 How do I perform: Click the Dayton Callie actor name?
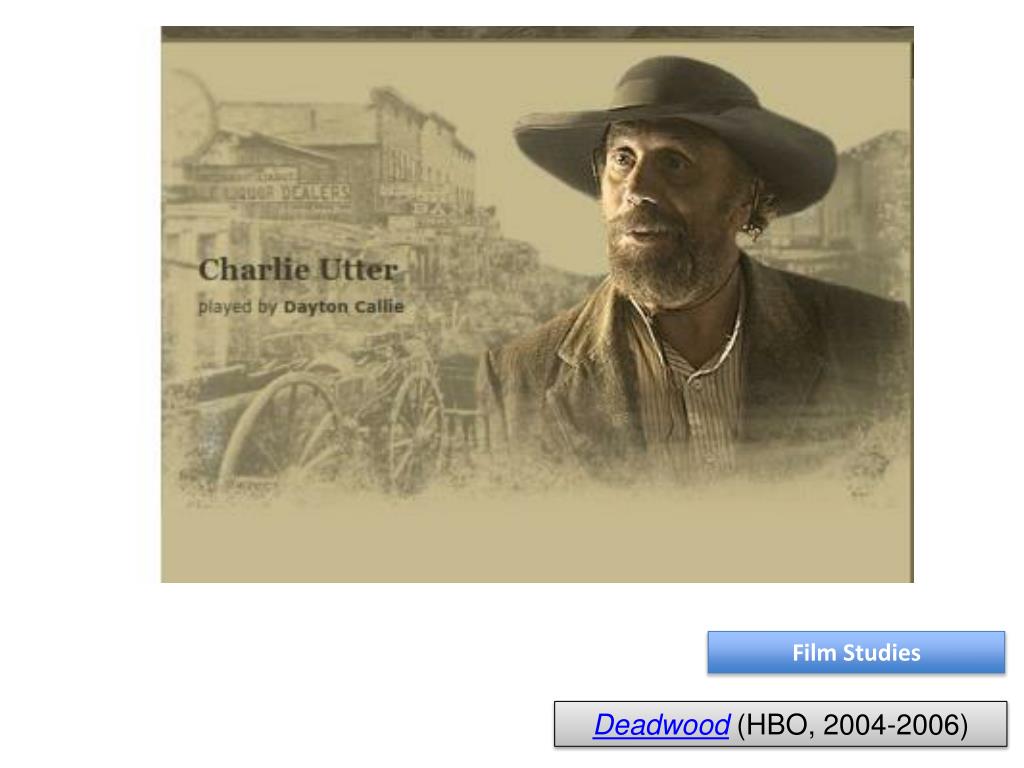[x=344, y=306]
